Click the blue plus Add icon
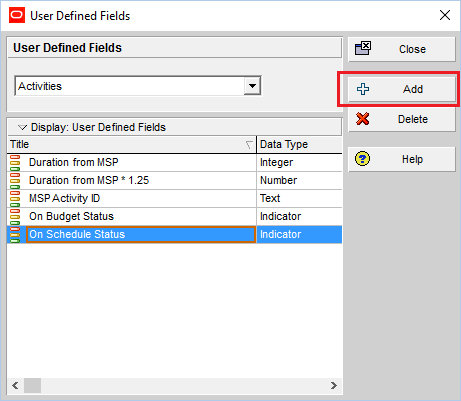 (x=363, y=89)
